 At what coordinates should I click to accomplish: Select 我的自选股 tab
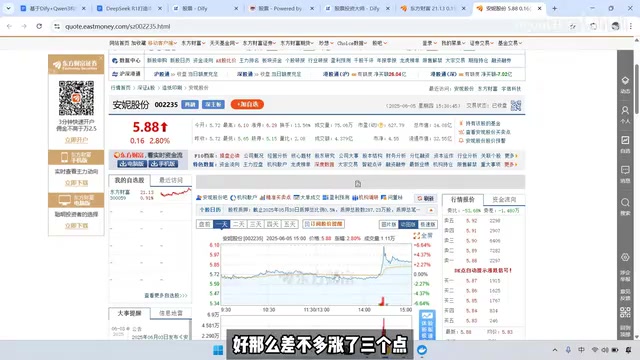(x=129, y=180)
